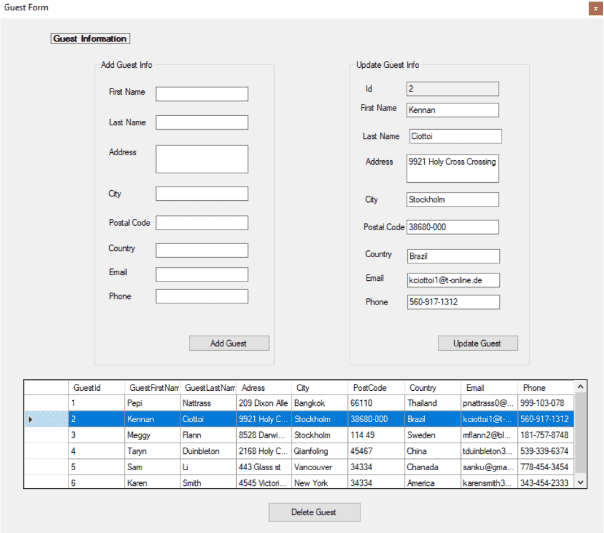Click the Phone field with 560-917-1312
Viewport: 604px width, 533px height.
[x=453, y=302]
